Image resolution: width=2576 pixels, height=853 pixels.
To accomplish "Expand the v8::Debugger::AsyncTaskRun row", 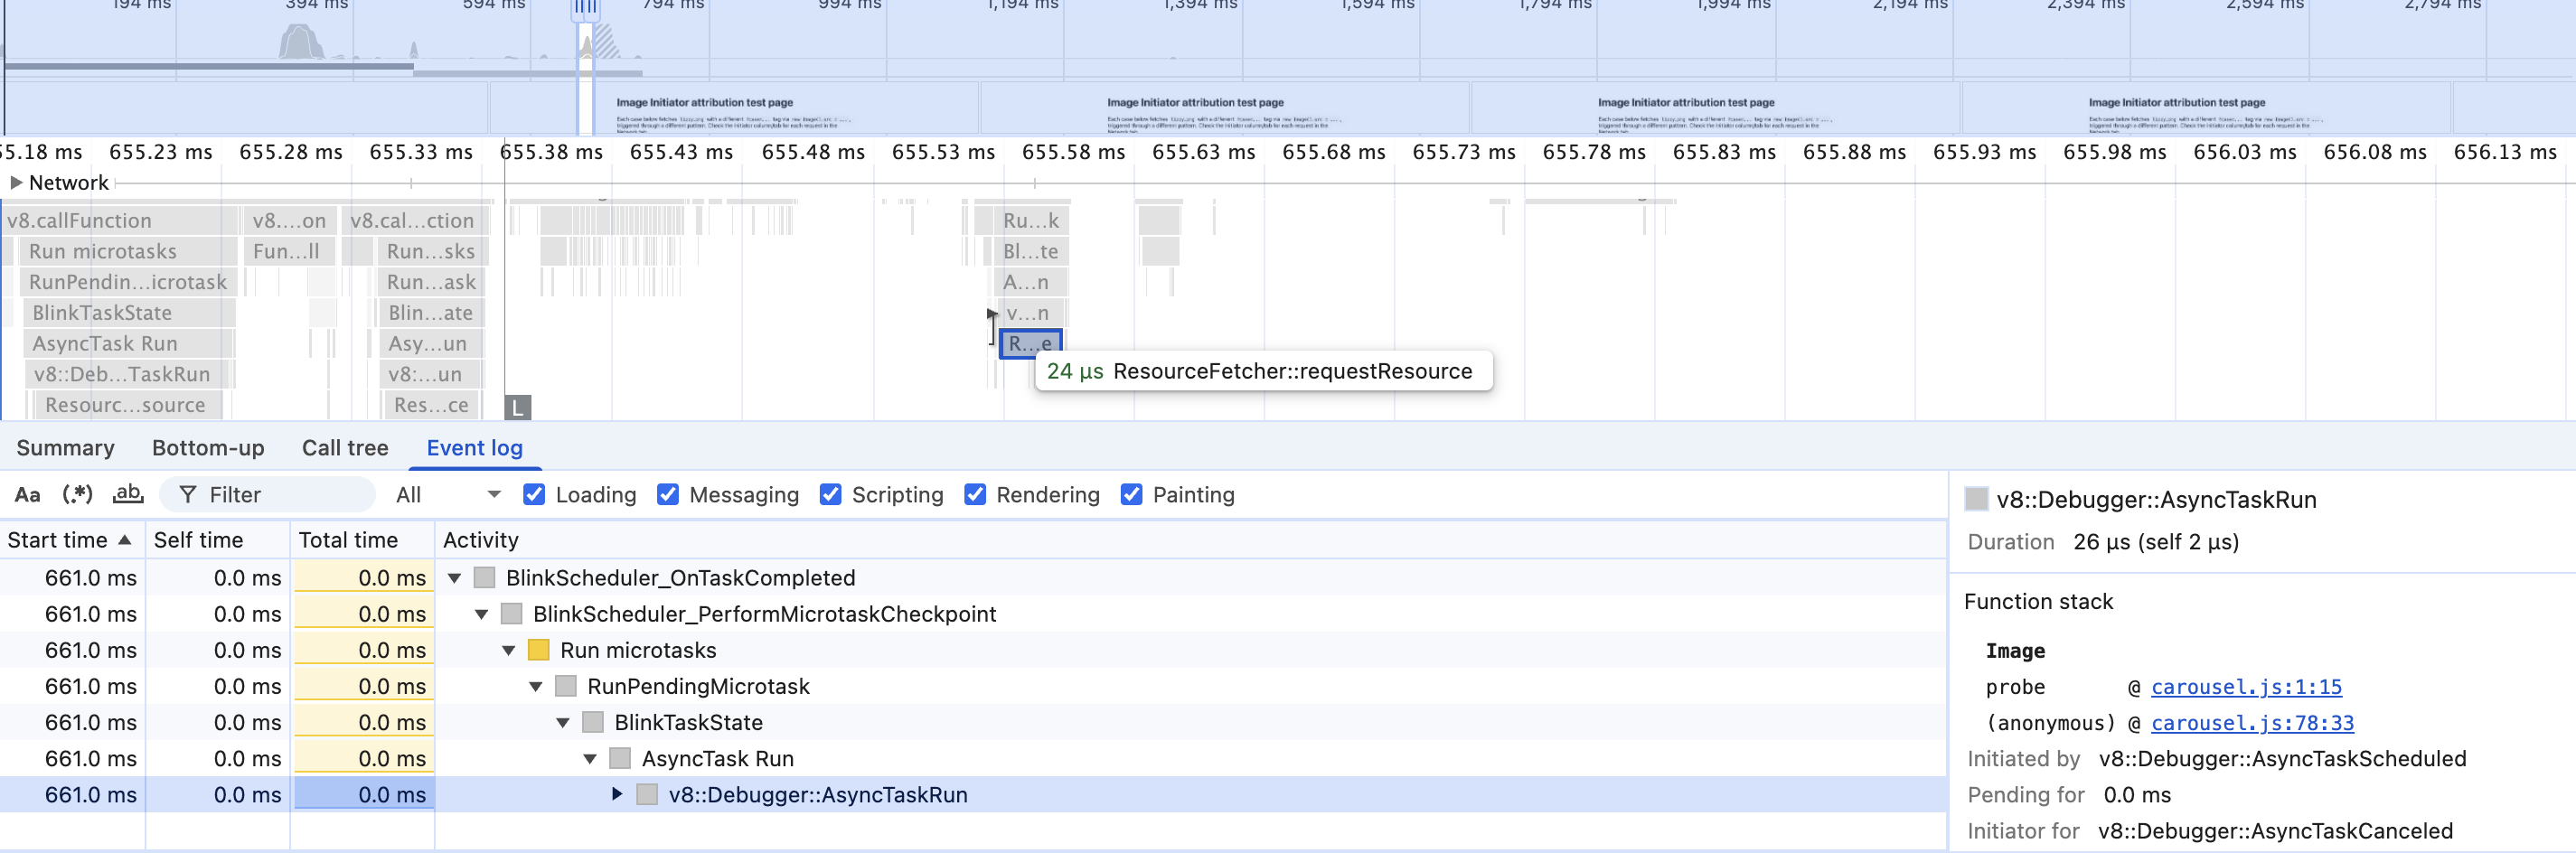I will [x=617, y=795].
